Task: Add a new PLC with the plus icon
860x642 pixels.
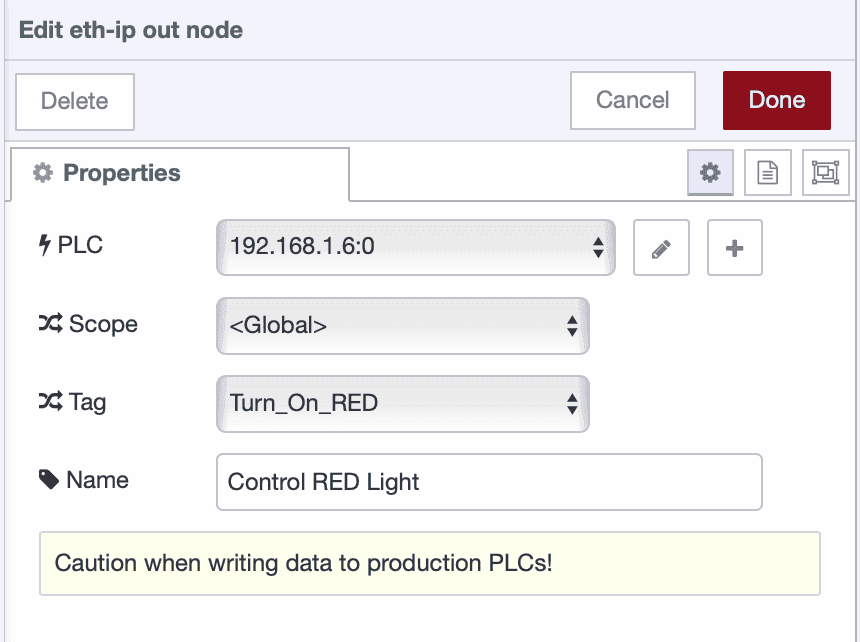Action: click(734, 247)
